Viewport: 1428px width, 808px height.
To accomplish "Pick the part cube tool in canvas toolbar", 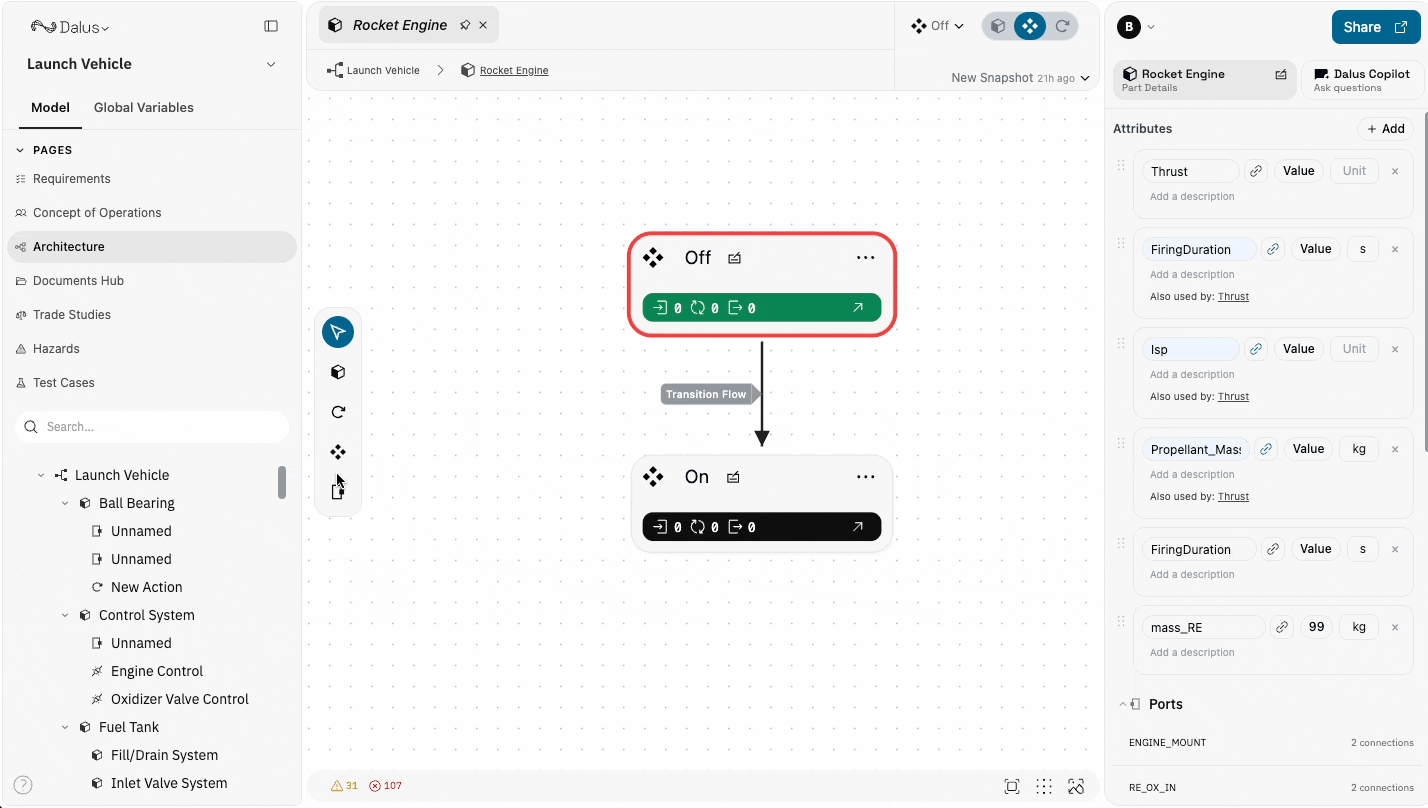I will [338, 372].
